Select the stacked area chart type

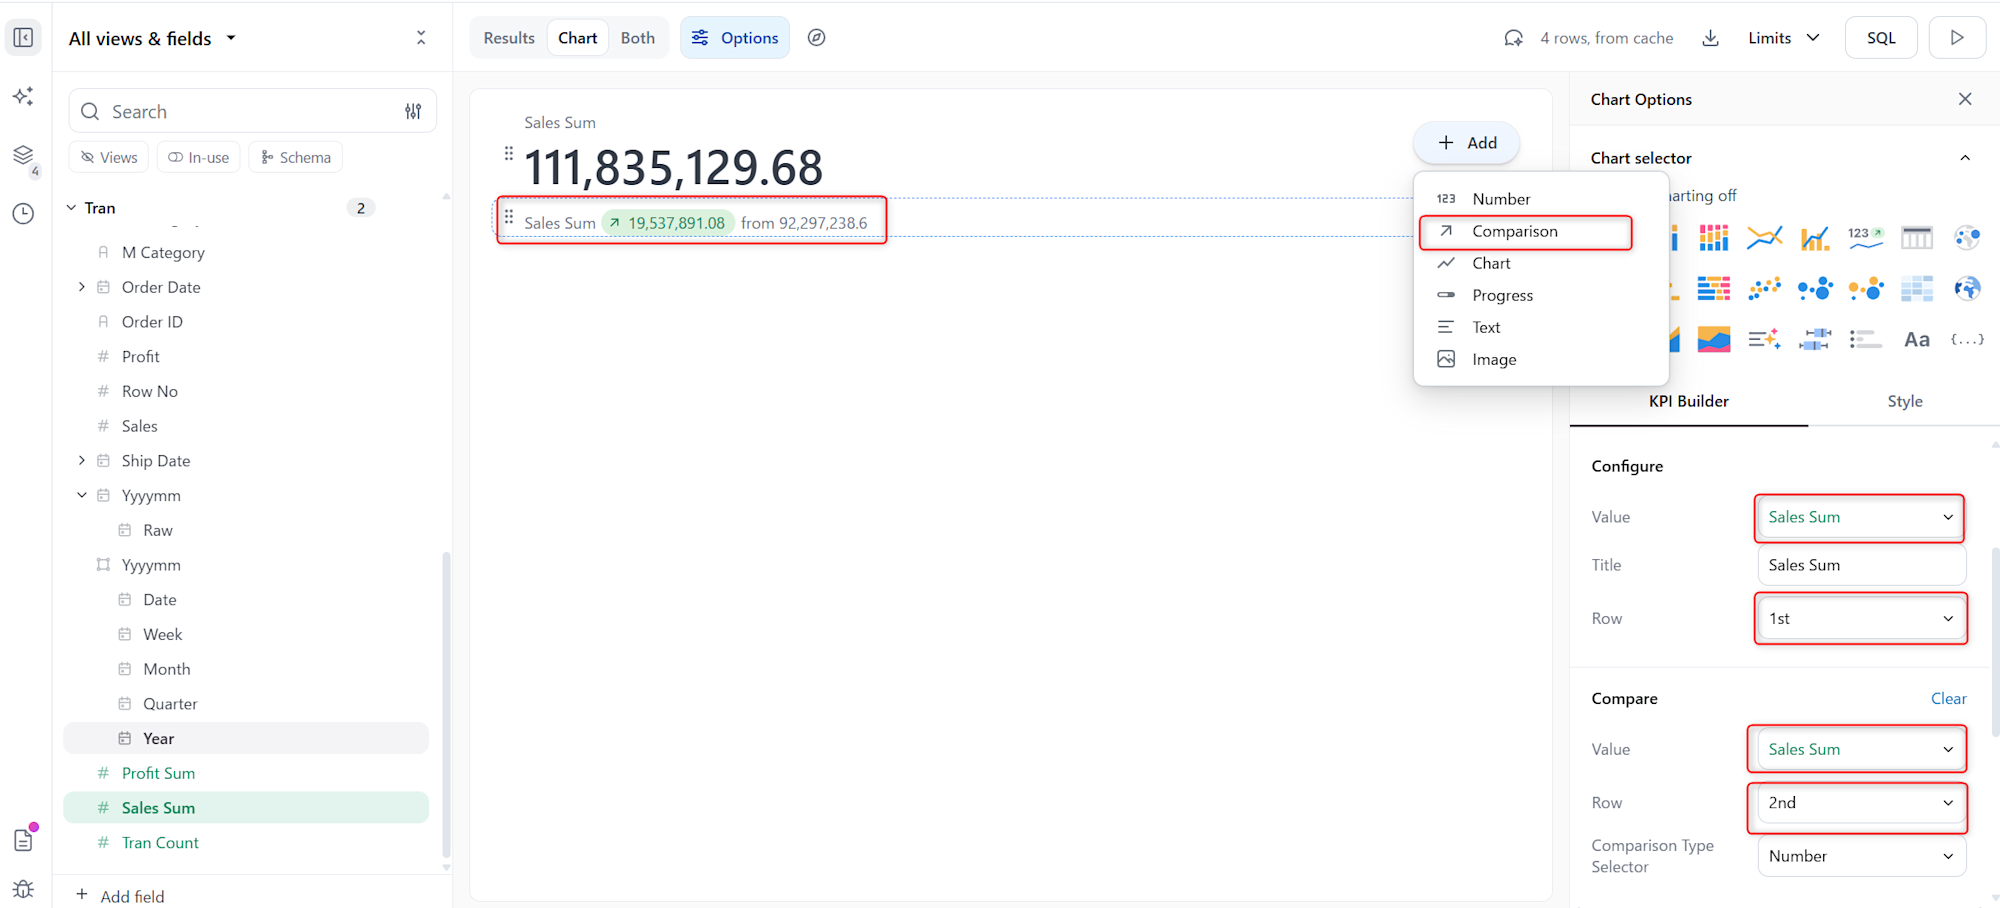pos(1714,340)
